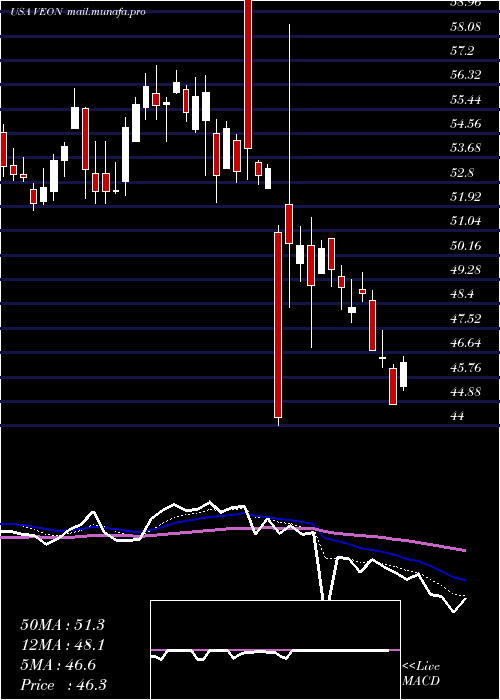Click the '5MA : 46.6' readout
This screenshot has height=700, width=500.
coord(58,665)
